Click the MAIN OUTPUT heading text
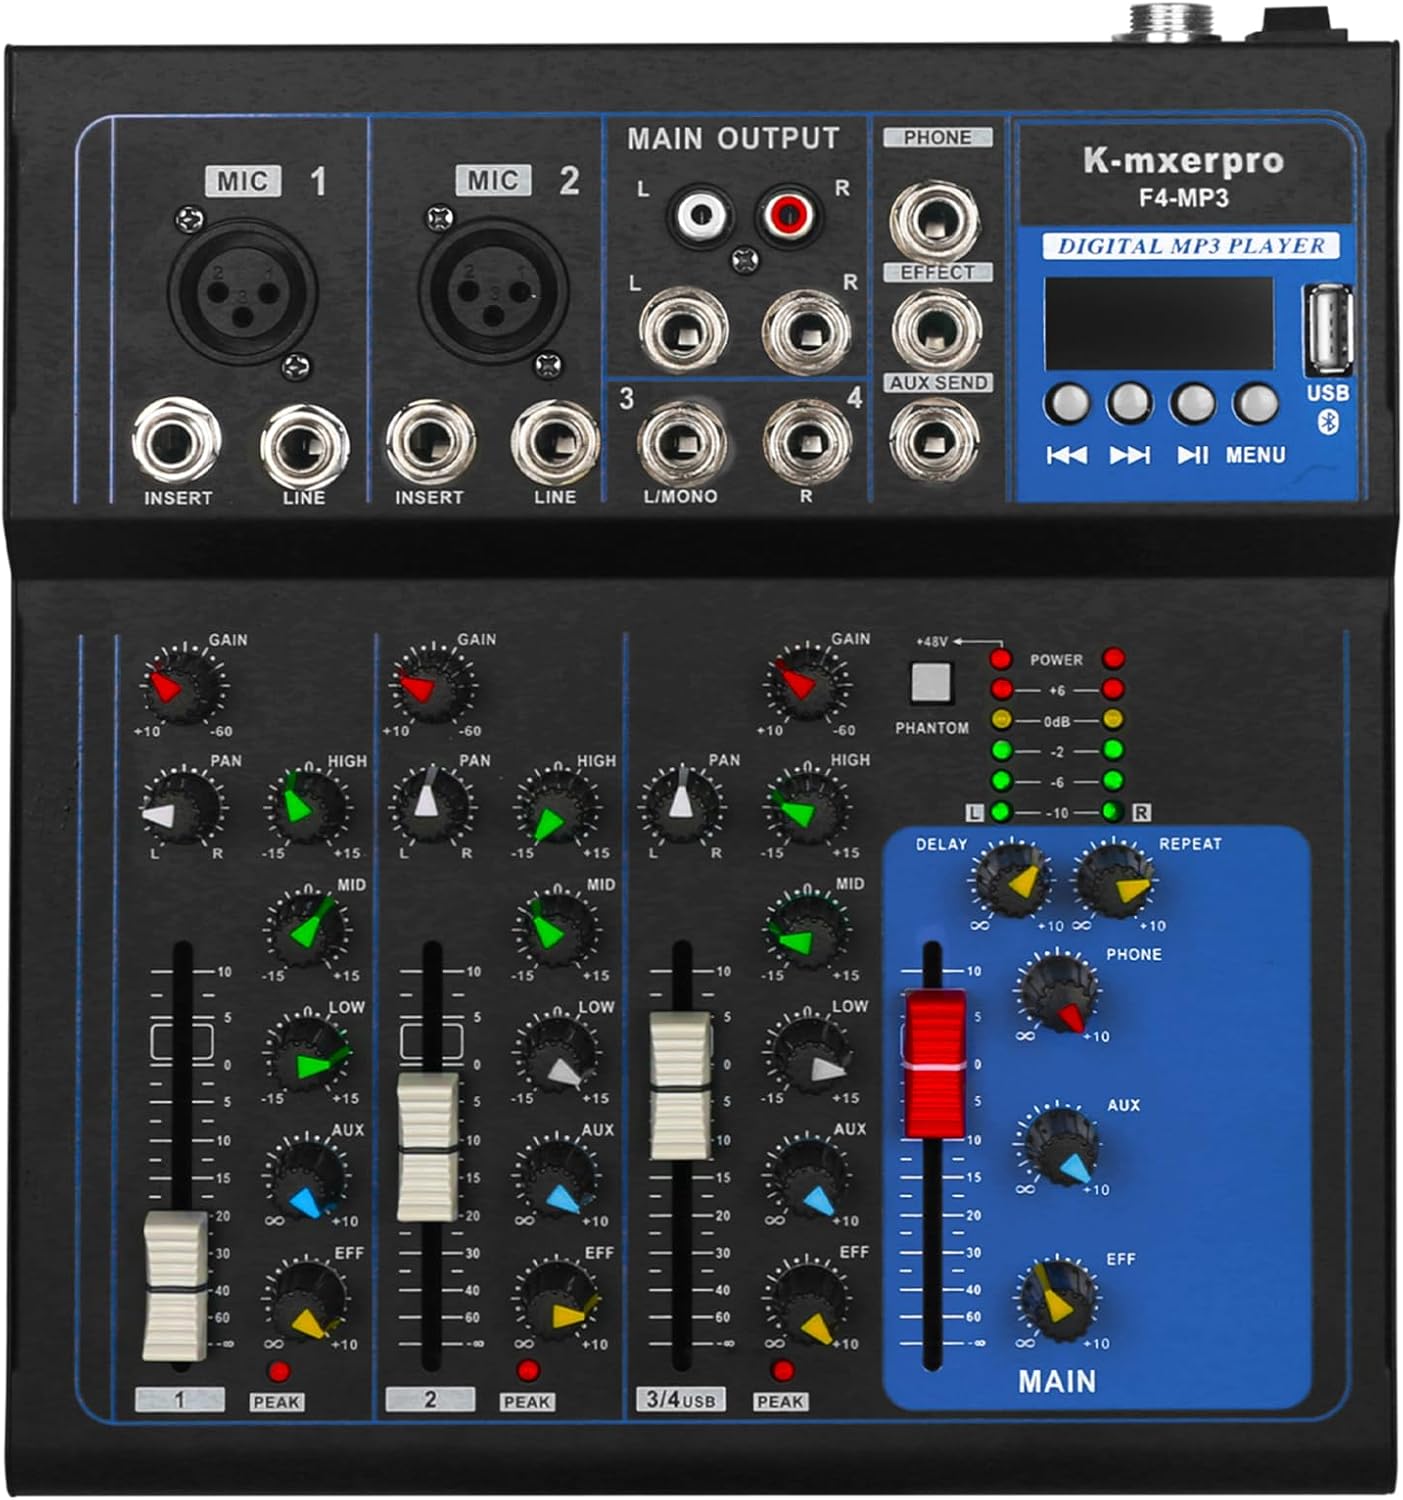Image resolution: width=1403 pixels, height=1500 pixels. (733, 139)
